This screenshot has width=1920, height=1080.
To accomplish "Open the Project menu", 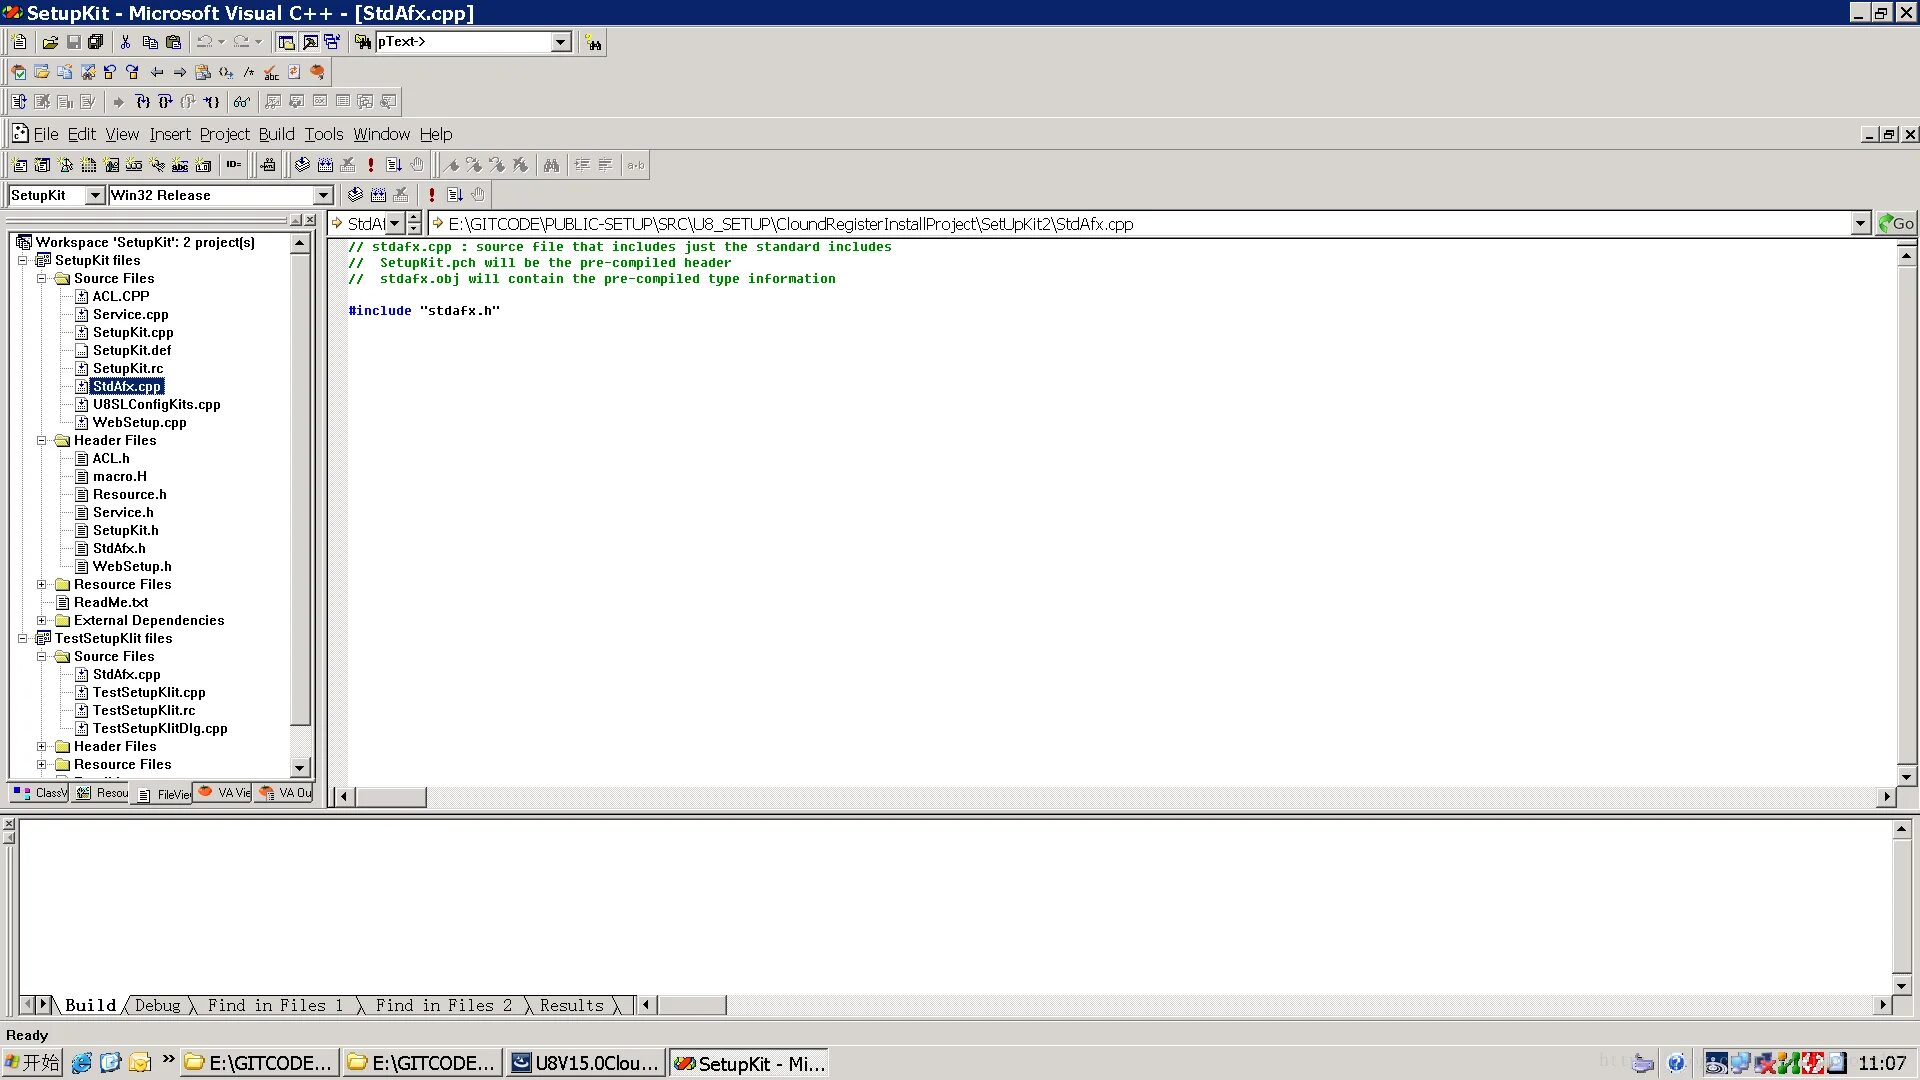I will [224, 134].
